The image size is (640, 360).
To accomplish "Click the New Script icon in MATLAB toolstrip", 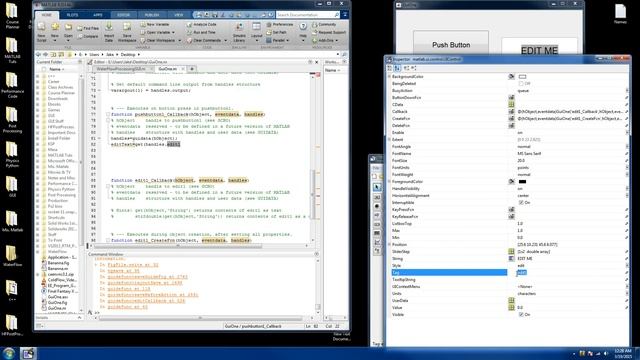I will coord(41,27).
